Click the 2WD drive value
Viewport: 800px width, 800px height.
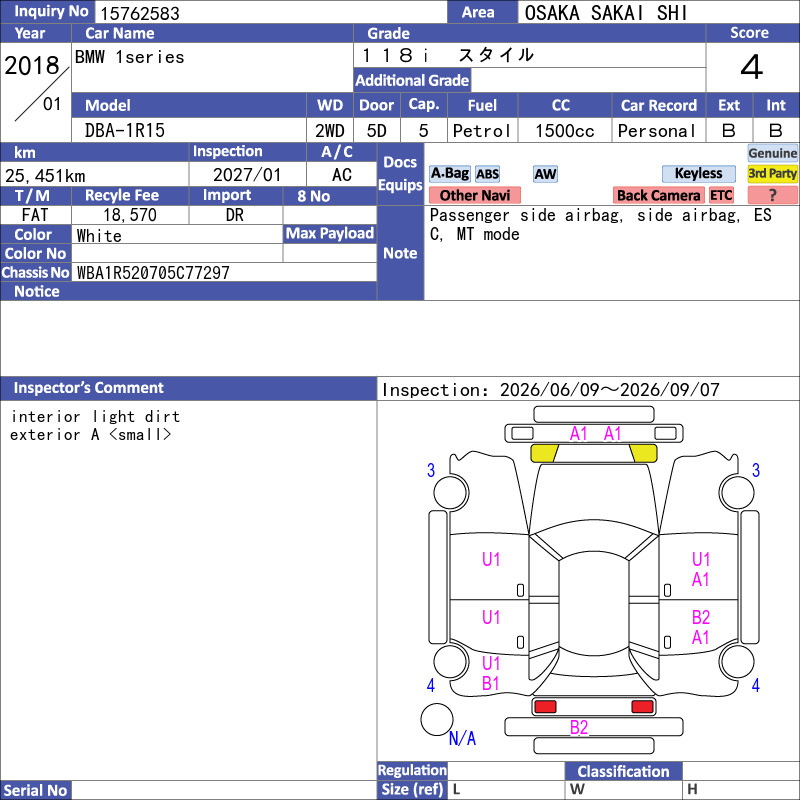(x=330, y=131)
